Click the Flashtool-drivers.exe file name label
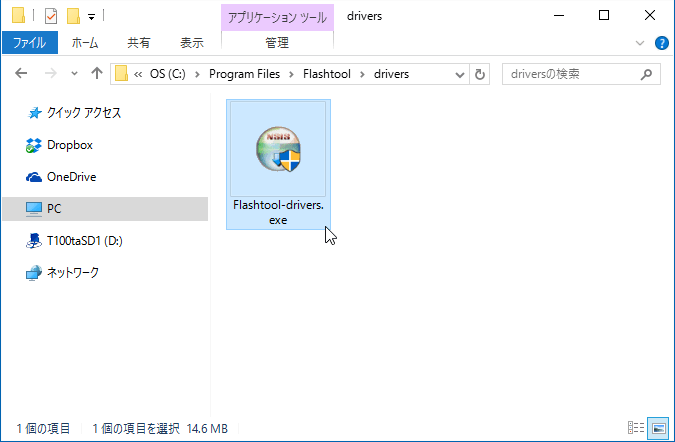This screenshot has height=442, width=675. 278,212
